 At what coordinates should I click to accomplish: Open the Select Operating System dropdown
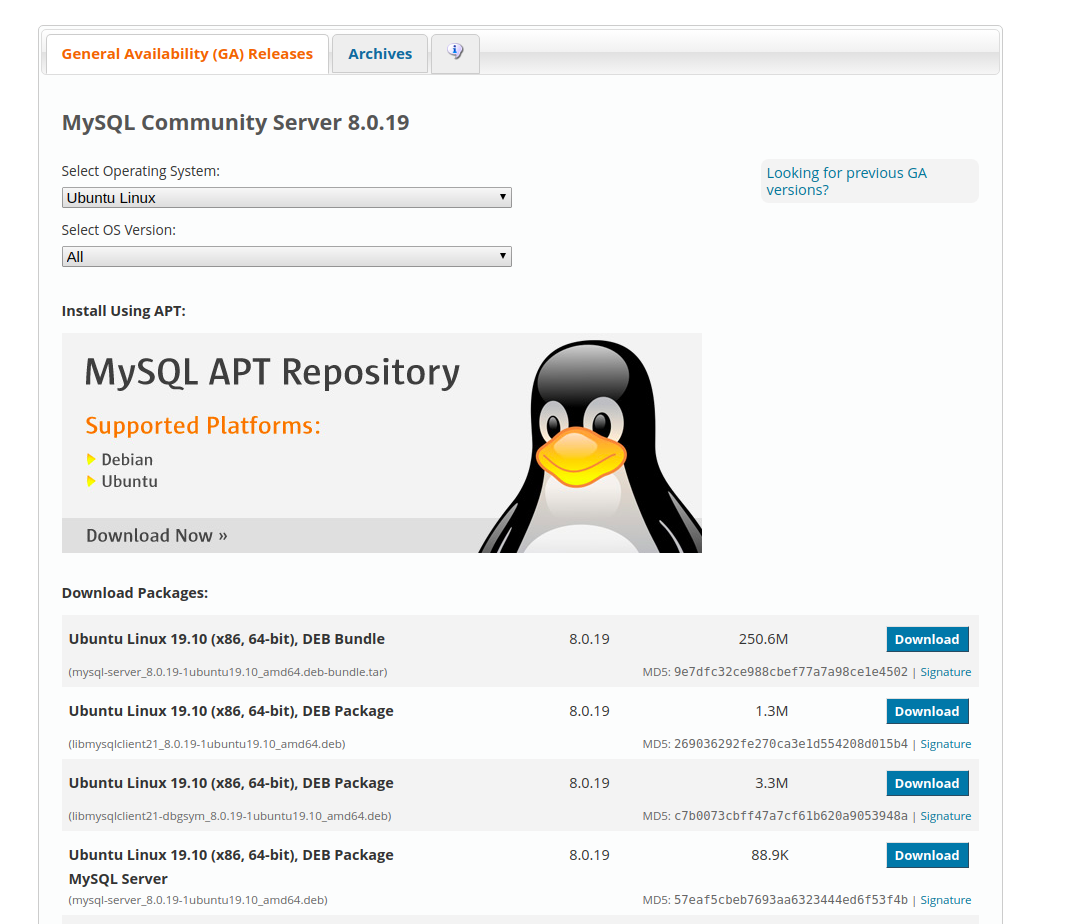point(286,197)
